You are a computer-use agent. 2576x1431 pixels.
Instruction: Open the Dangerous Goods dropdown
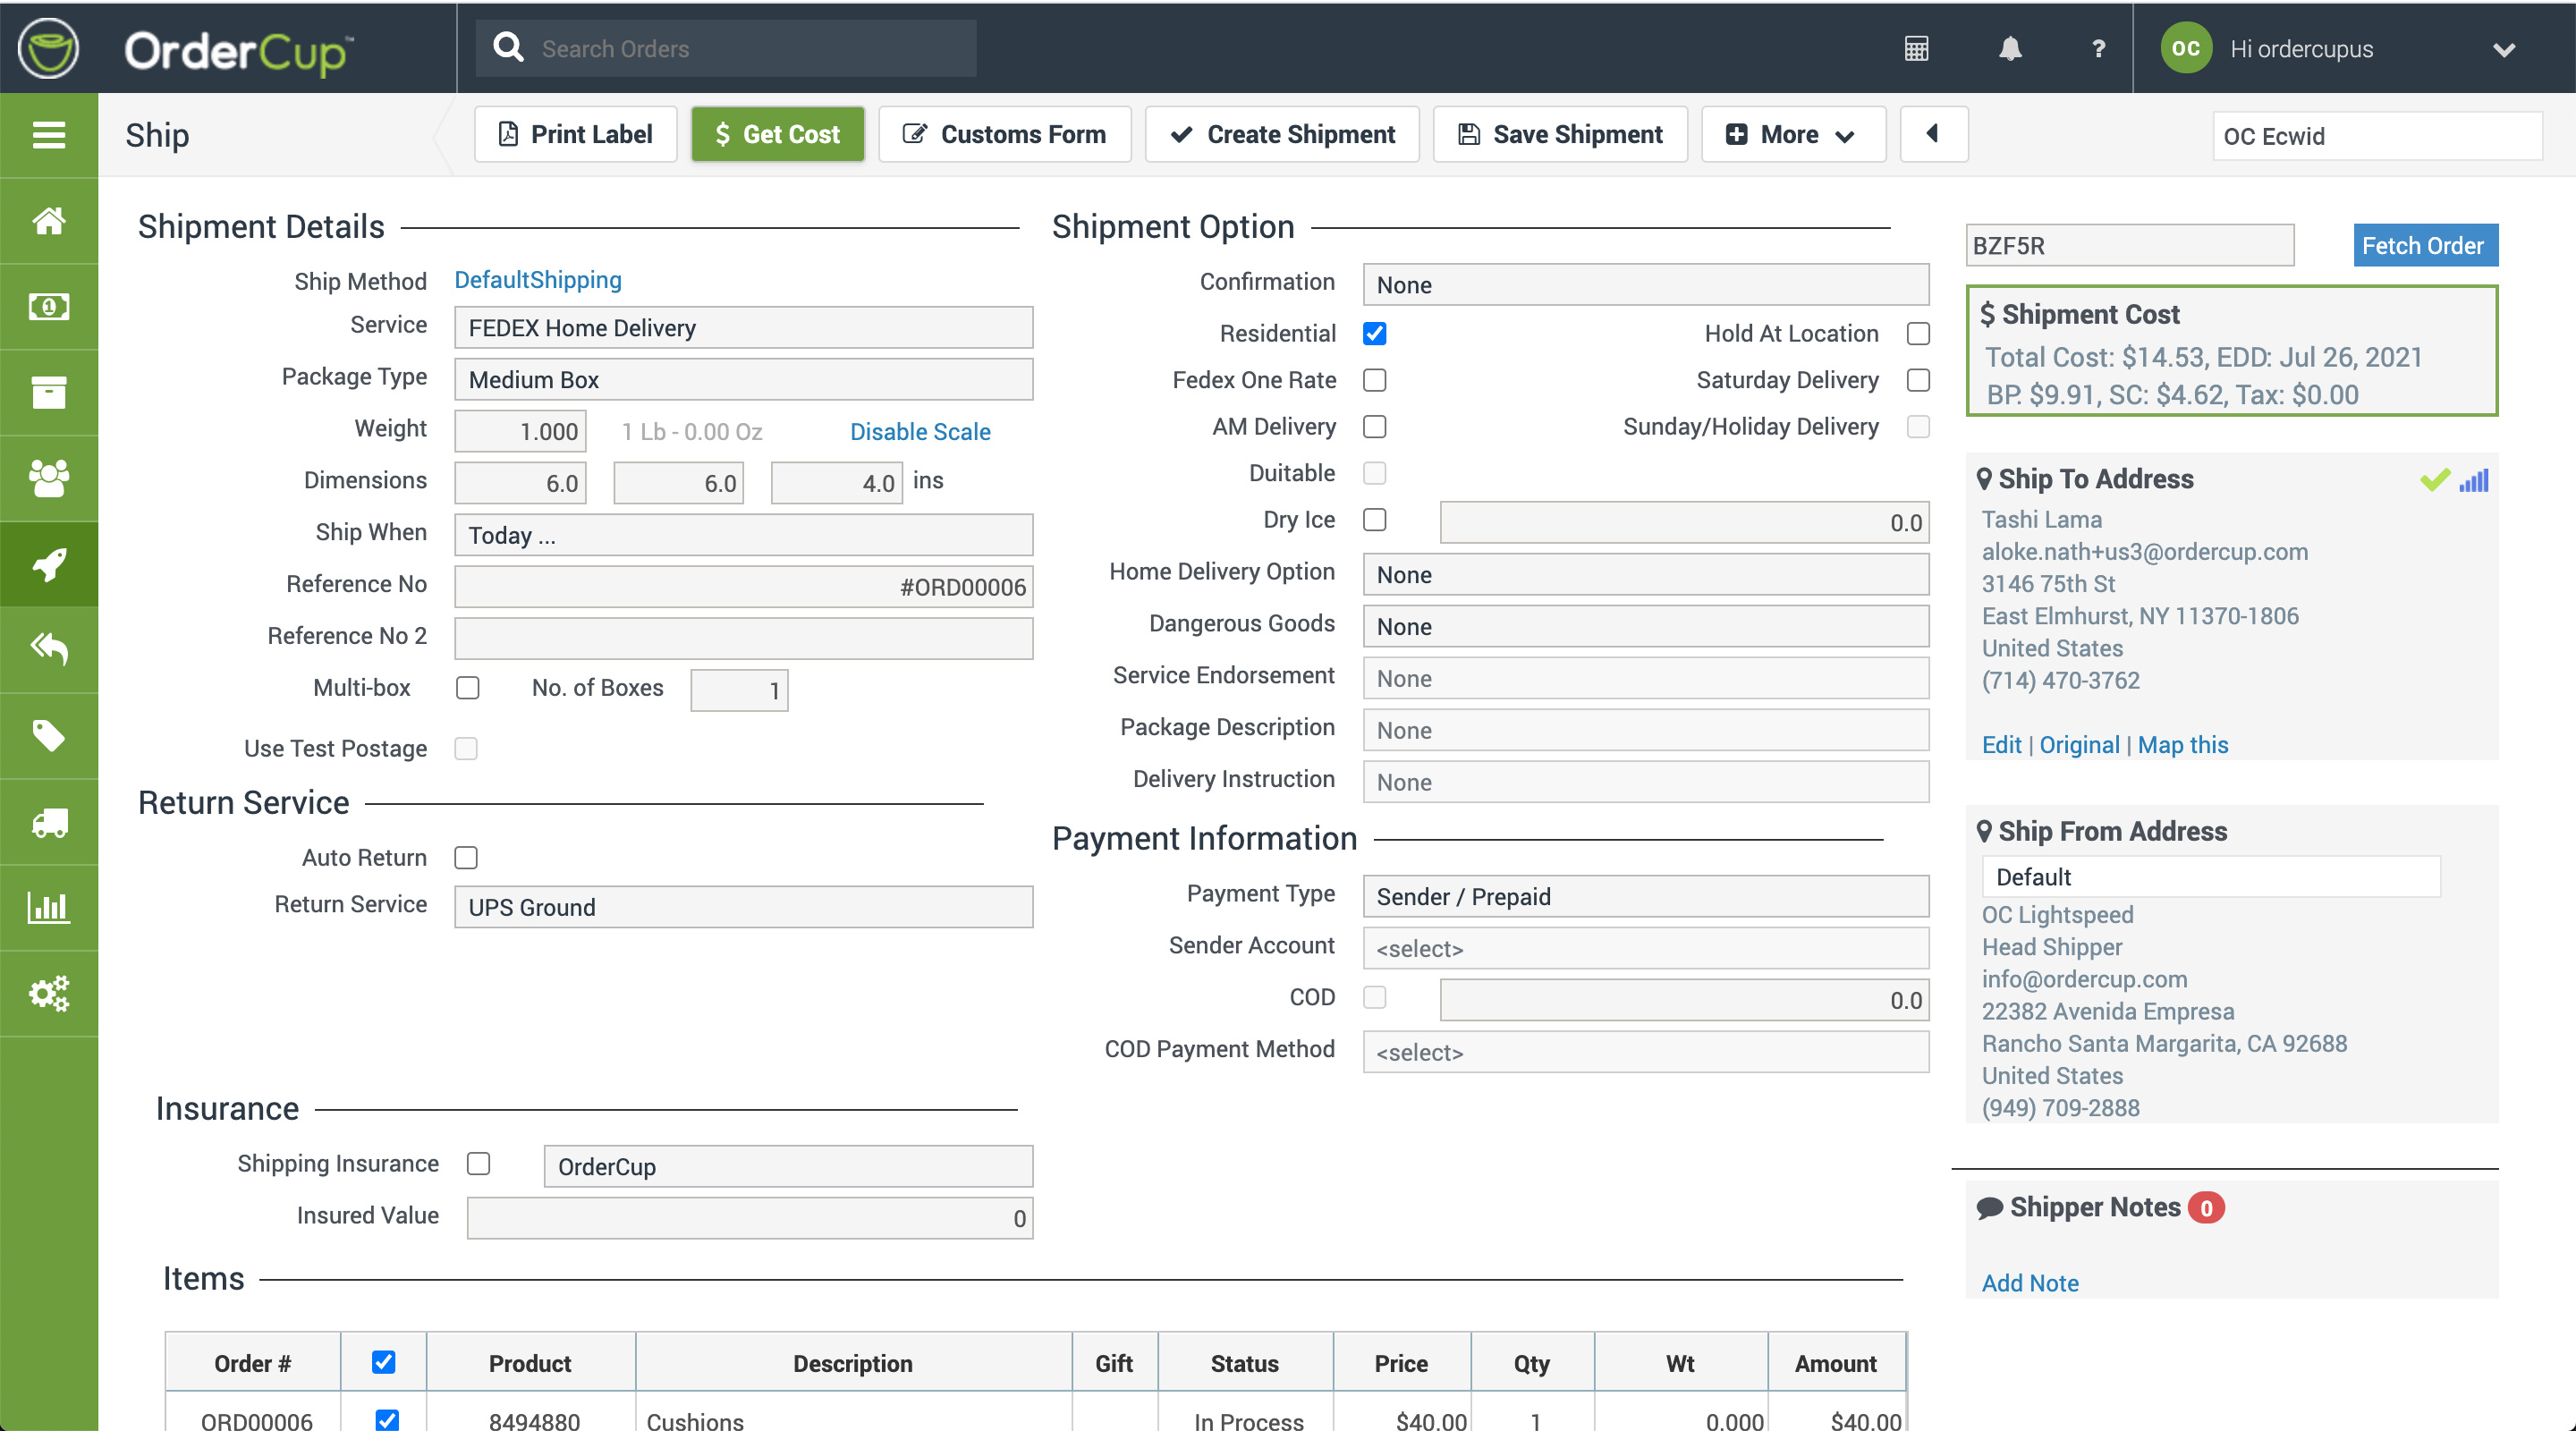[1645, 627]
